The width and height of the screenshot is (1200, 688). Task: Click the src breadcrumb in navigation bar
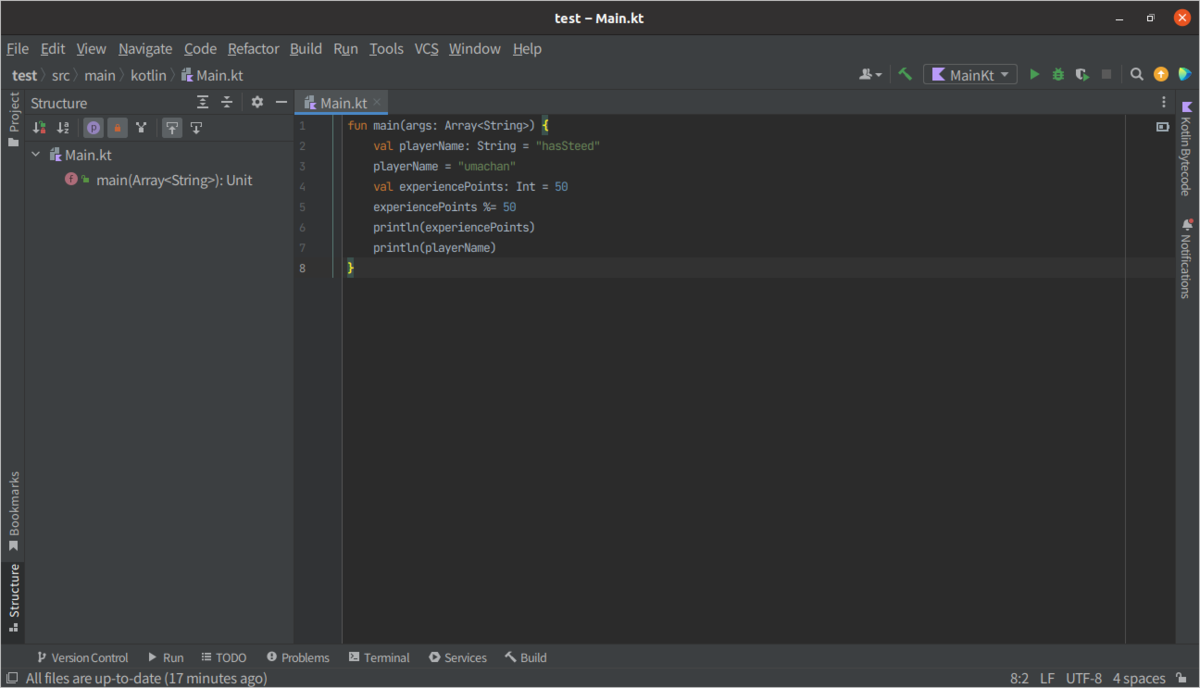[61, 75]
